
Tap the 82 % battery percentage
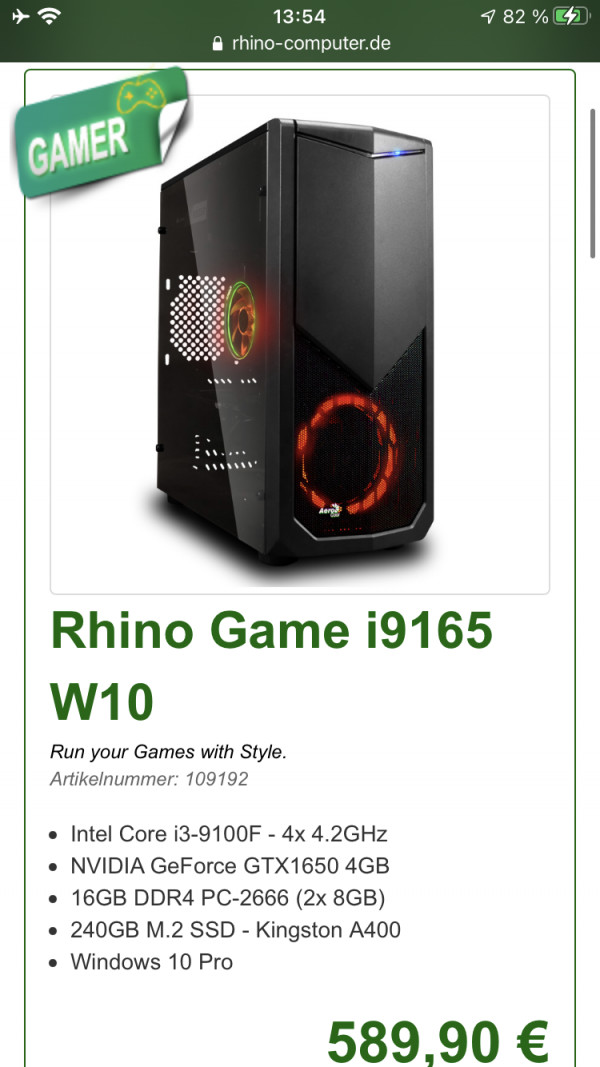(525, 16)
